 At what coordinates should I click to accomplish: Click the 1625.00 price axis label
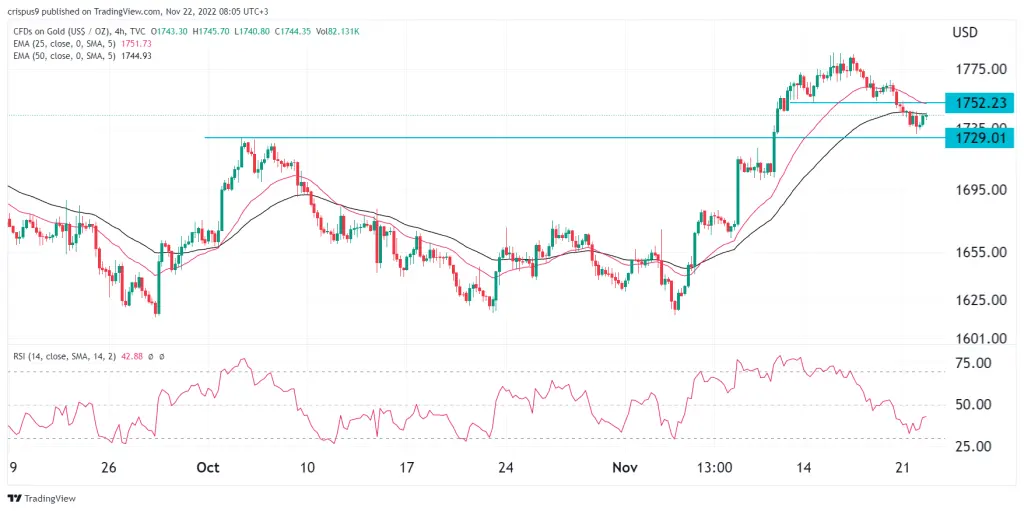979,301
